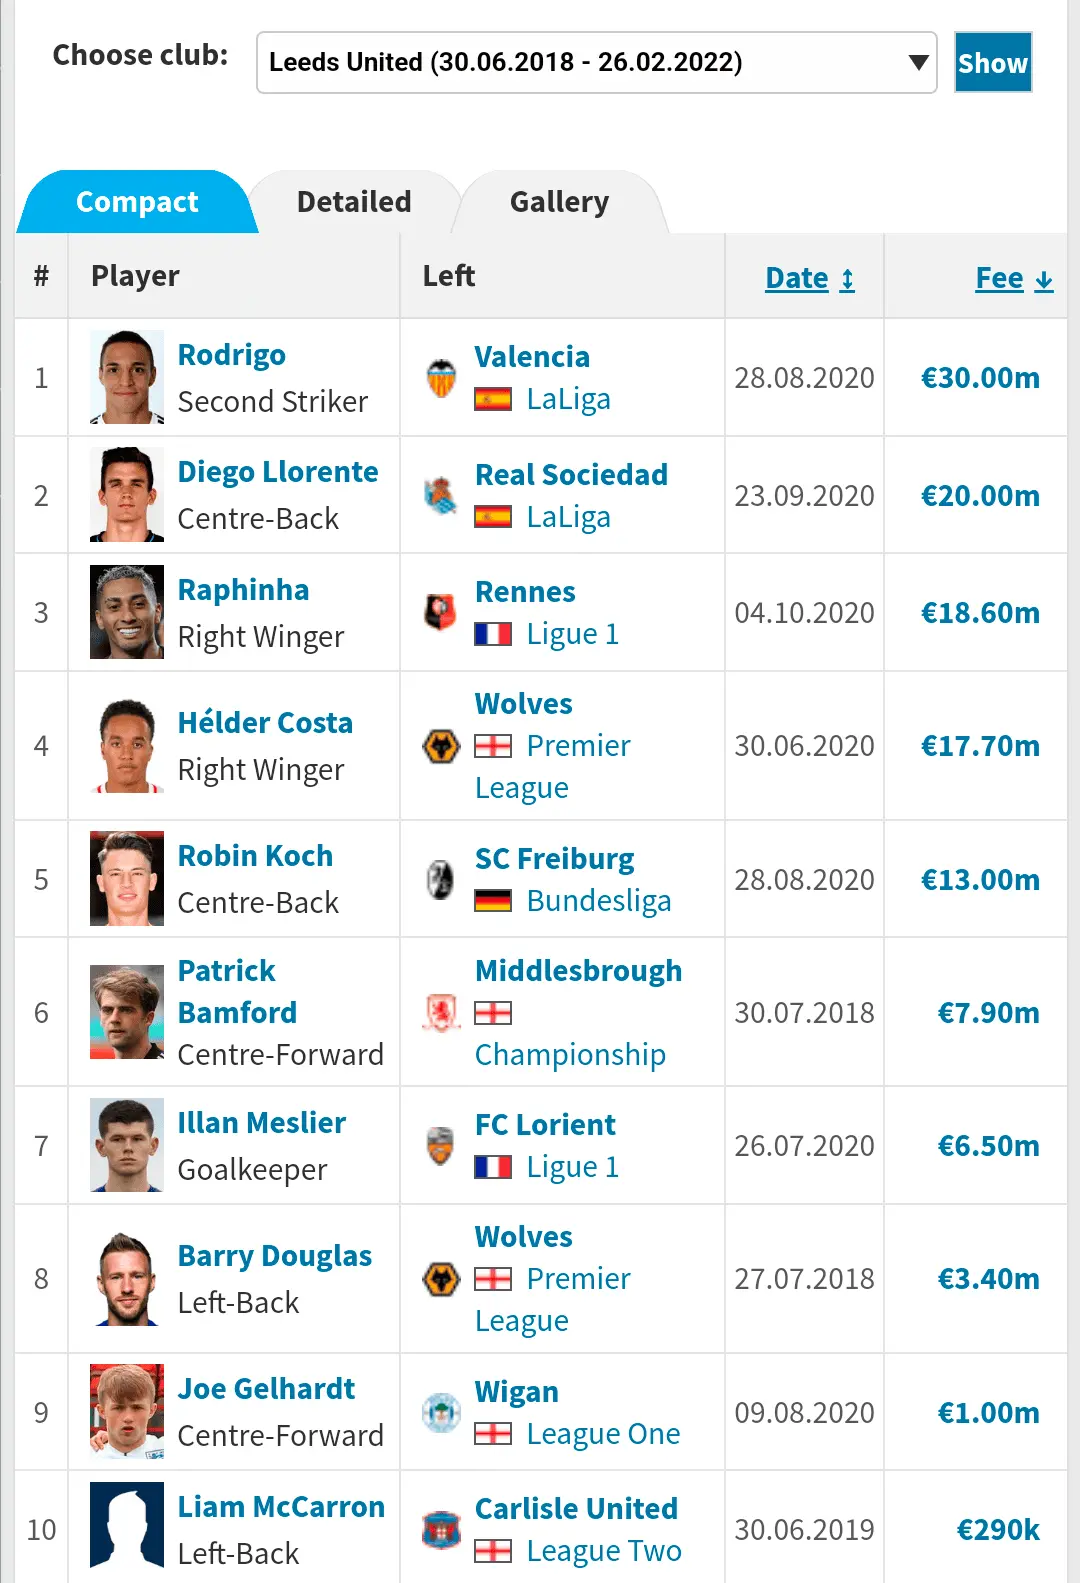The height and width of the screenshot is (1583, 1080).
Task: Click the Wigan club crest icon
Action: click(x=441, y=1413)
